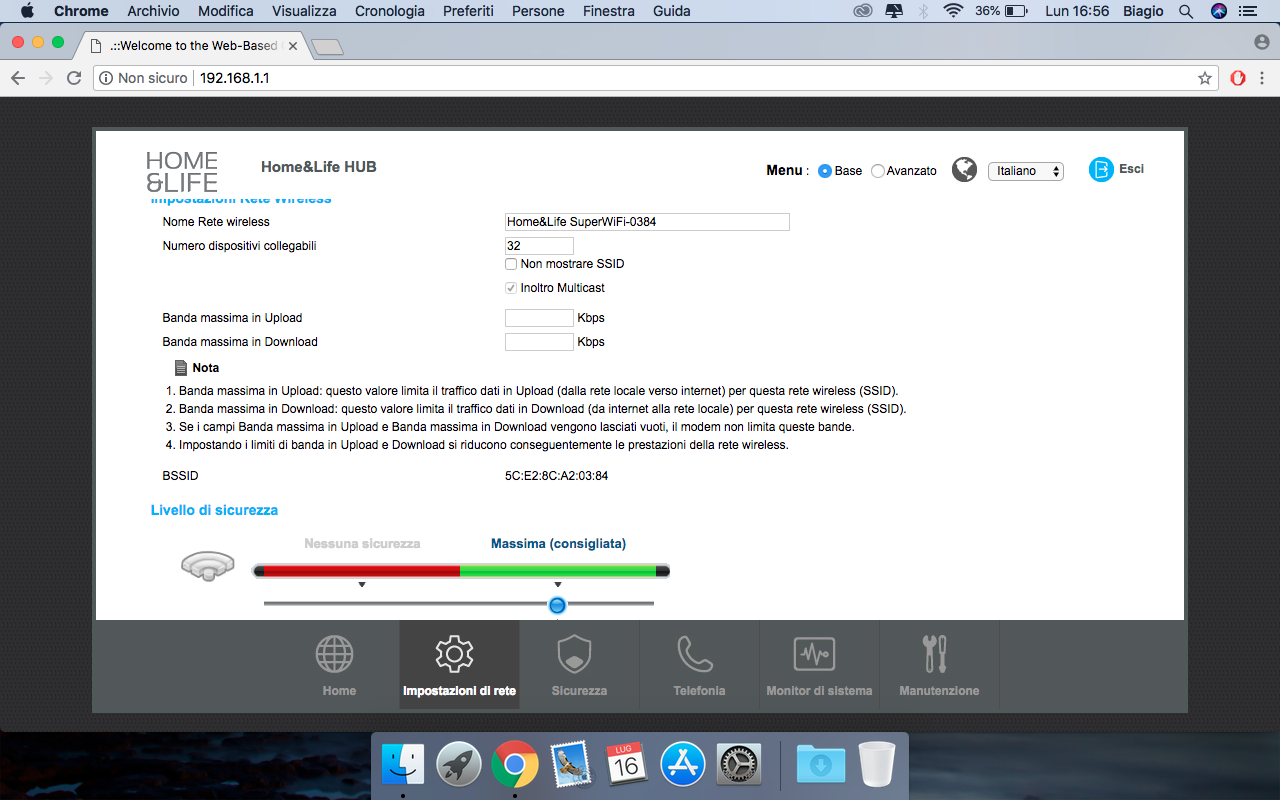The width and height of the screenshot is (1280, 800).
Task: Click the globe language icon in header
Action: pyautogui.click(x=964, y=170)
